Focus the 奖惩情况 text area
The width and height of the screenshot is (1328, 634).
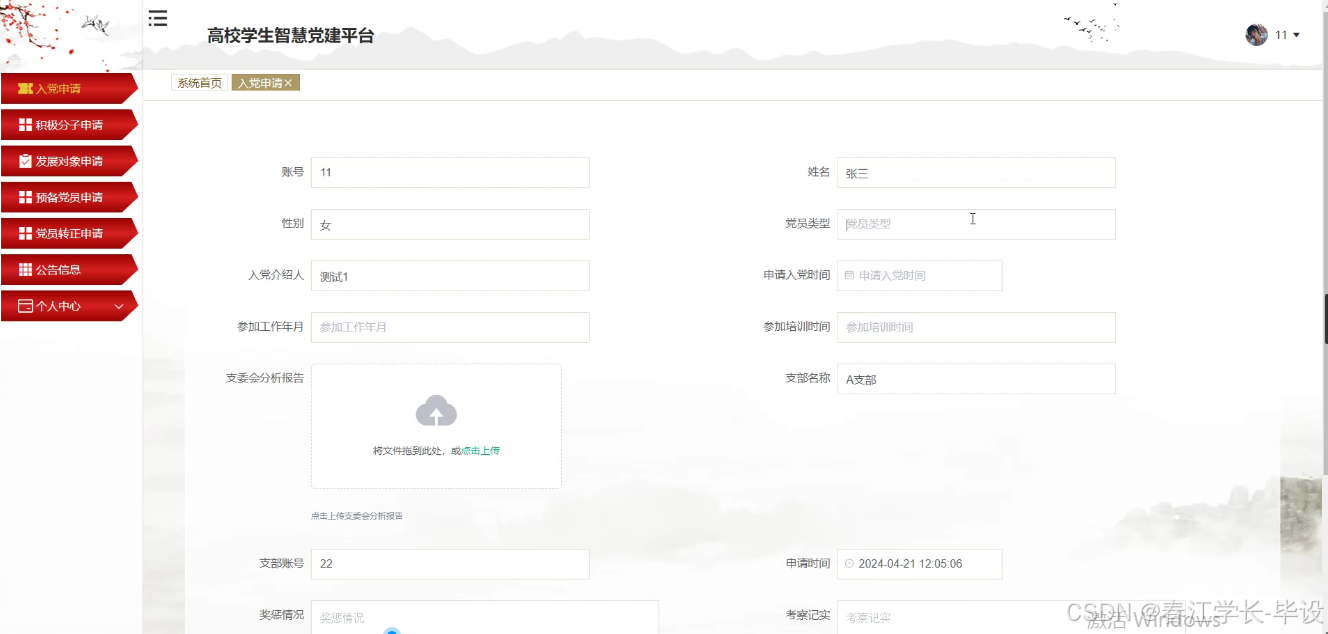[485, 617]
